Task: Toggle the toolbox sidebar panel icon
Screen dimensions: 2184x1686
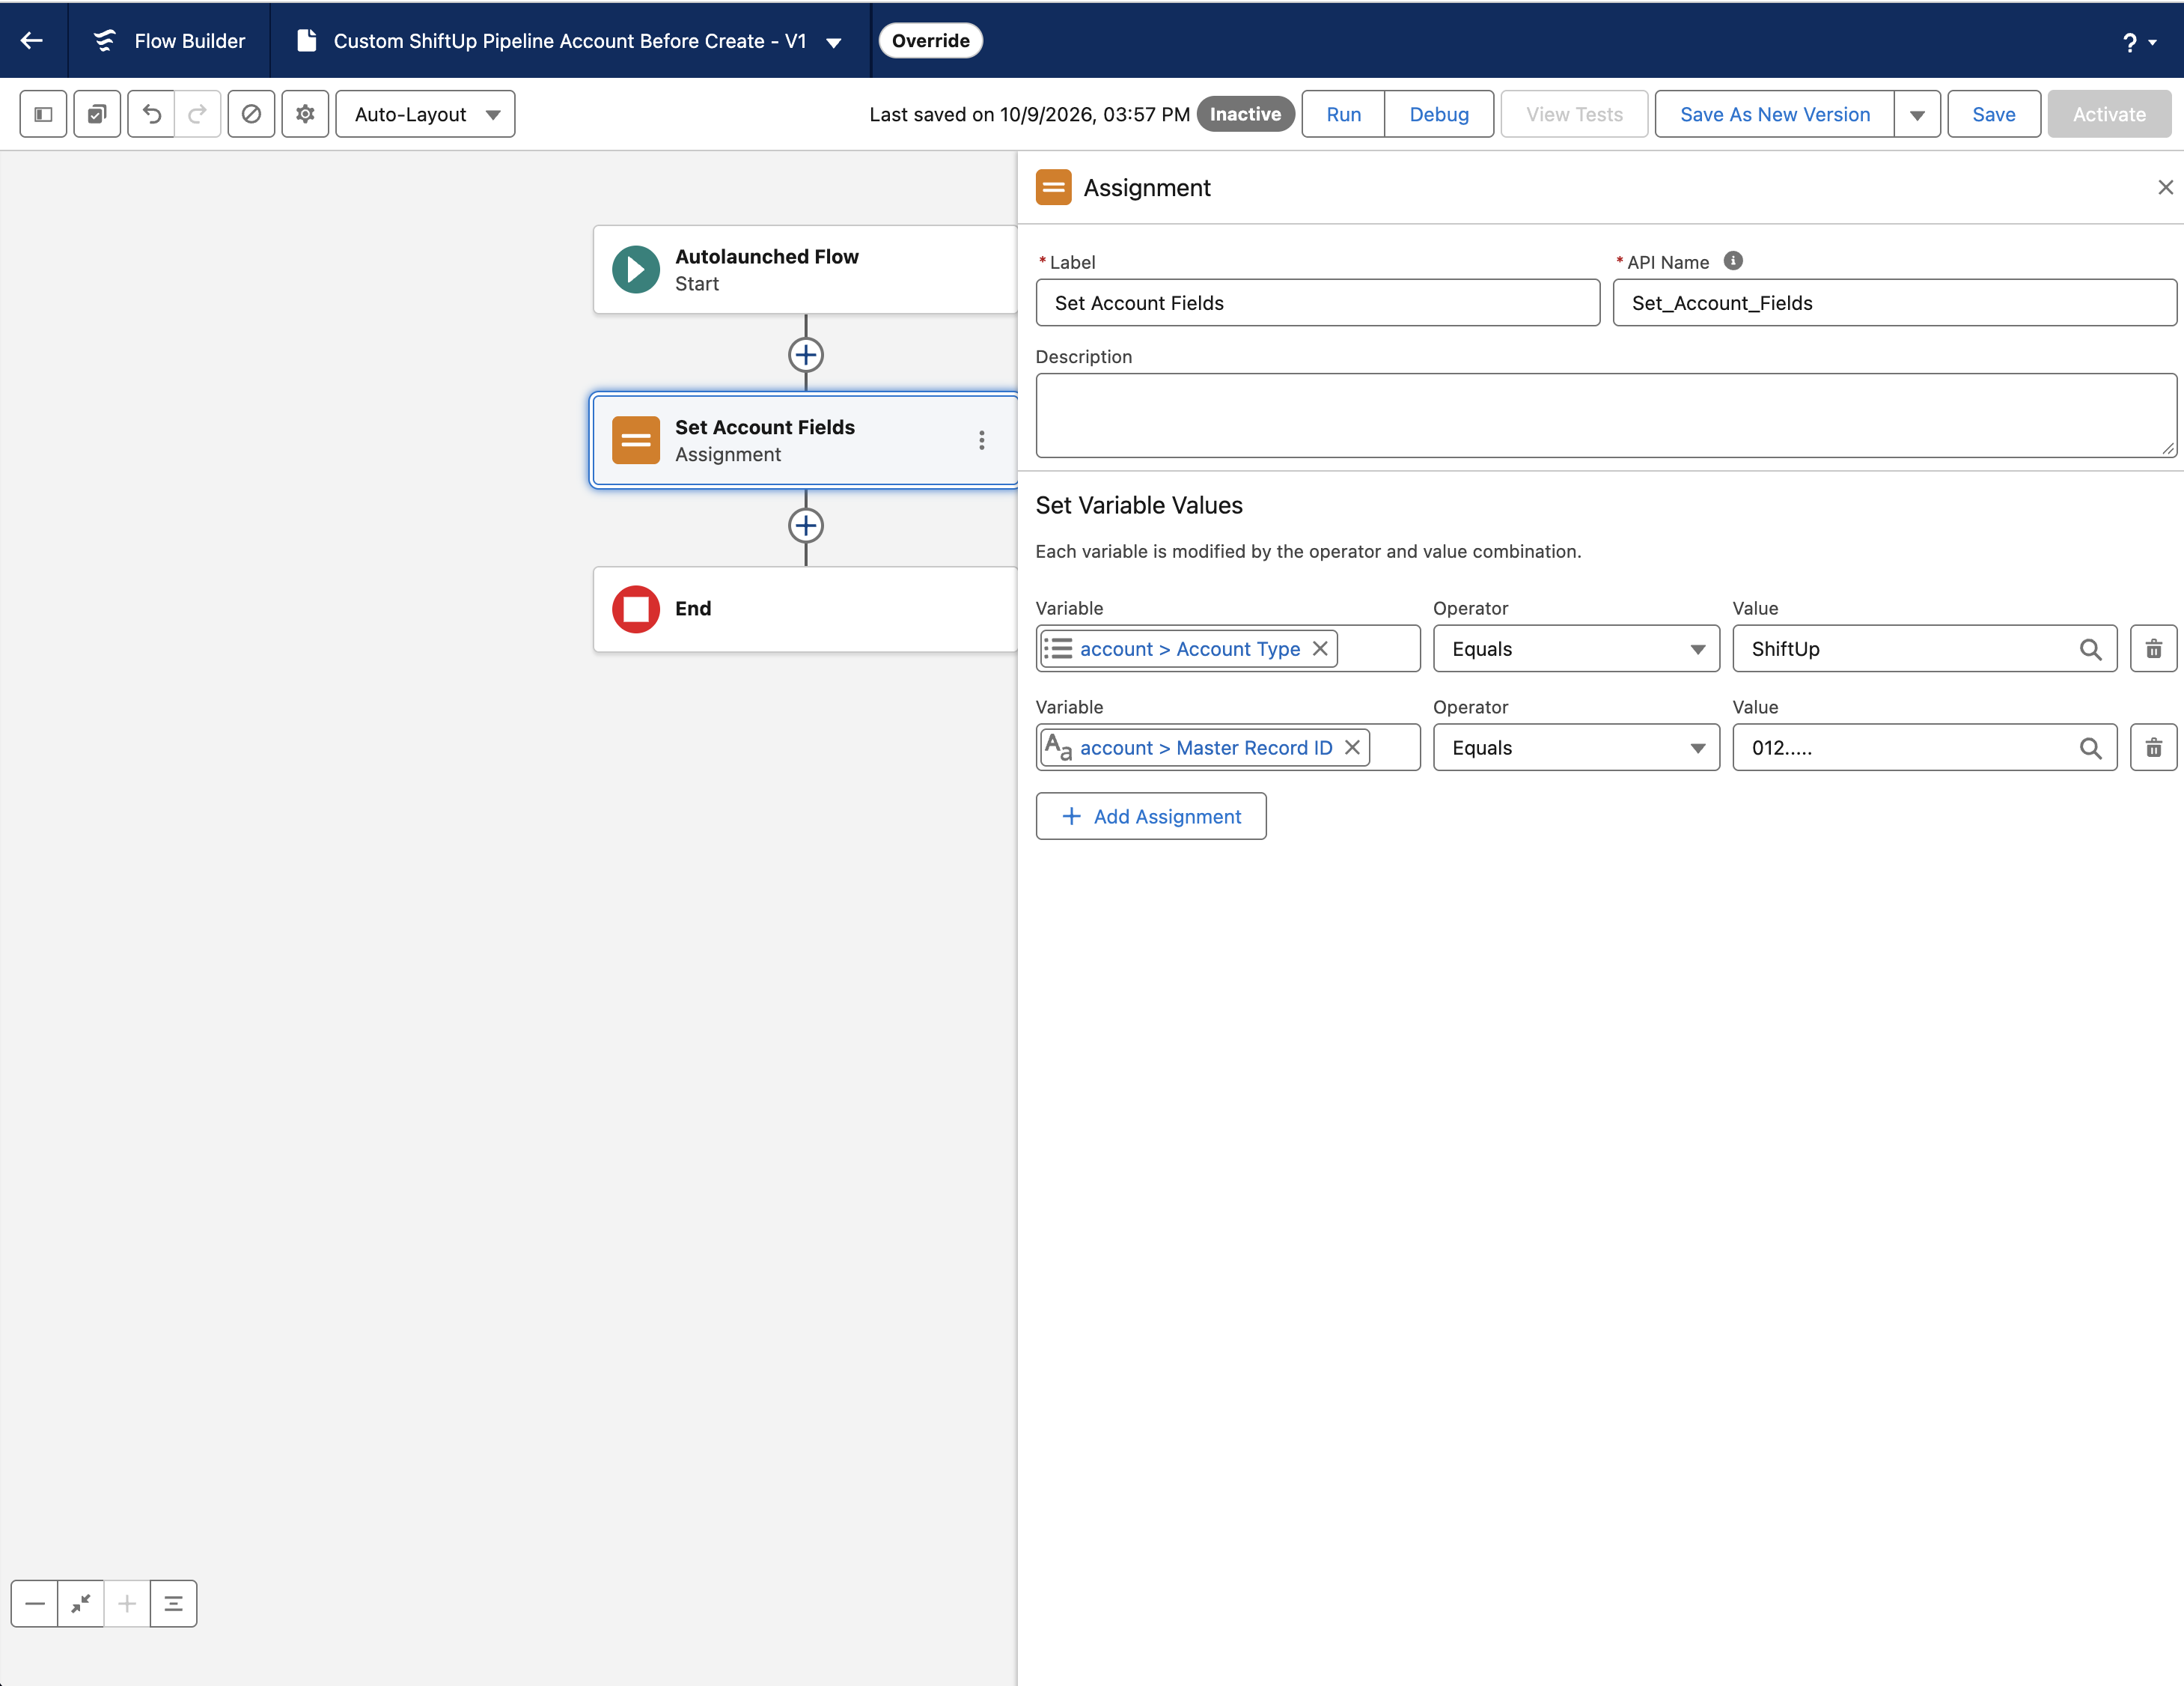Action: tap(43, 114)
